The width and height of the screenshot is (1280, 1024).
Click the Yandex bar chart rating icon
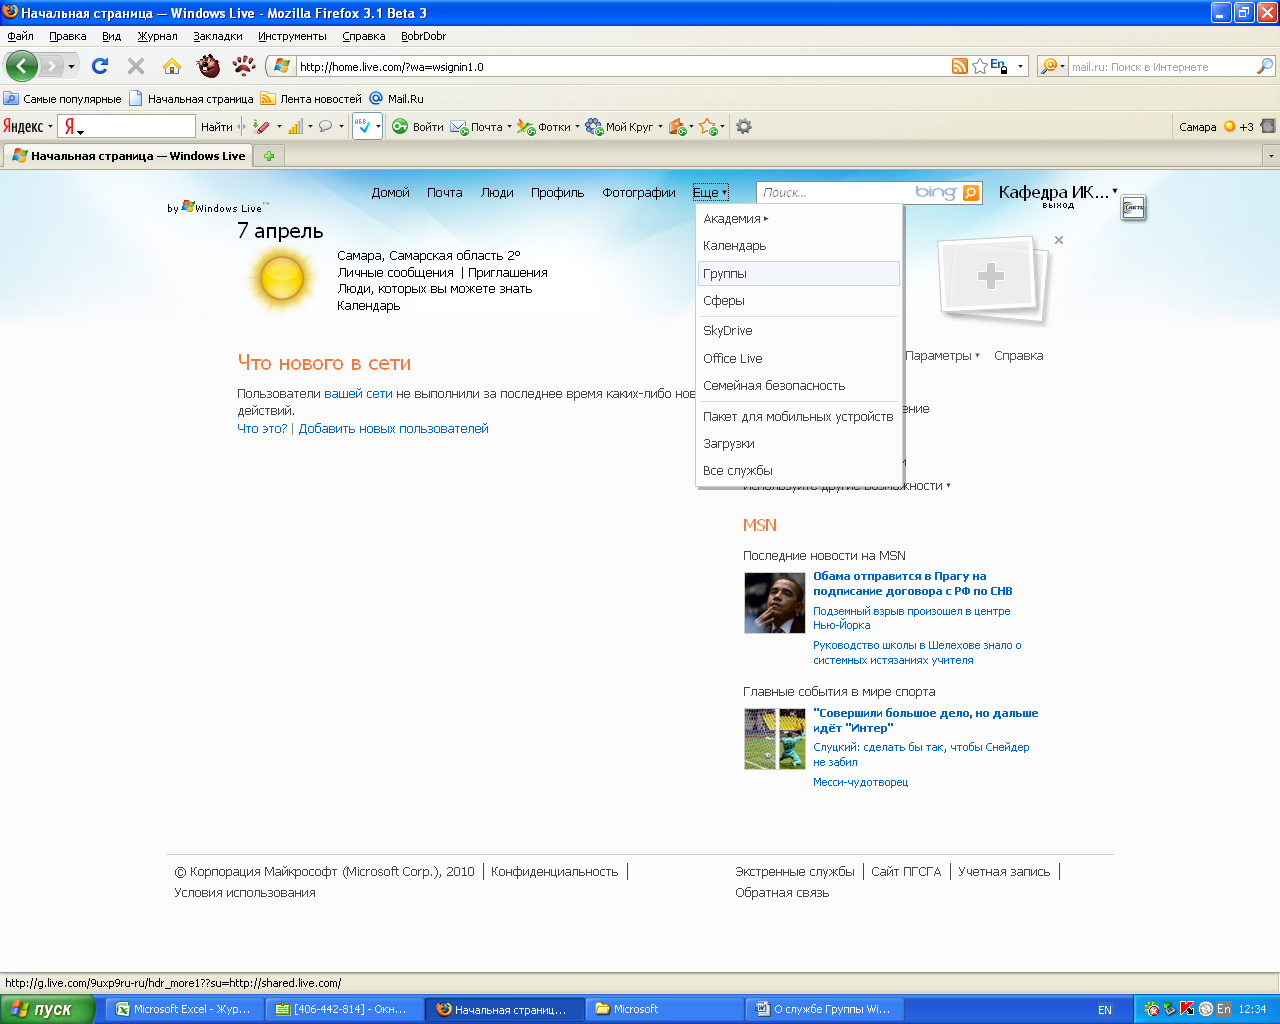[295, 127]
